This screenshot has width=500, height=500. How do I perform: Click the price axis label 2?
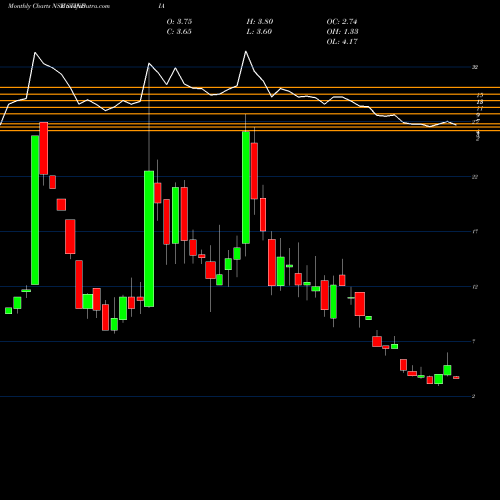[474, 396]
